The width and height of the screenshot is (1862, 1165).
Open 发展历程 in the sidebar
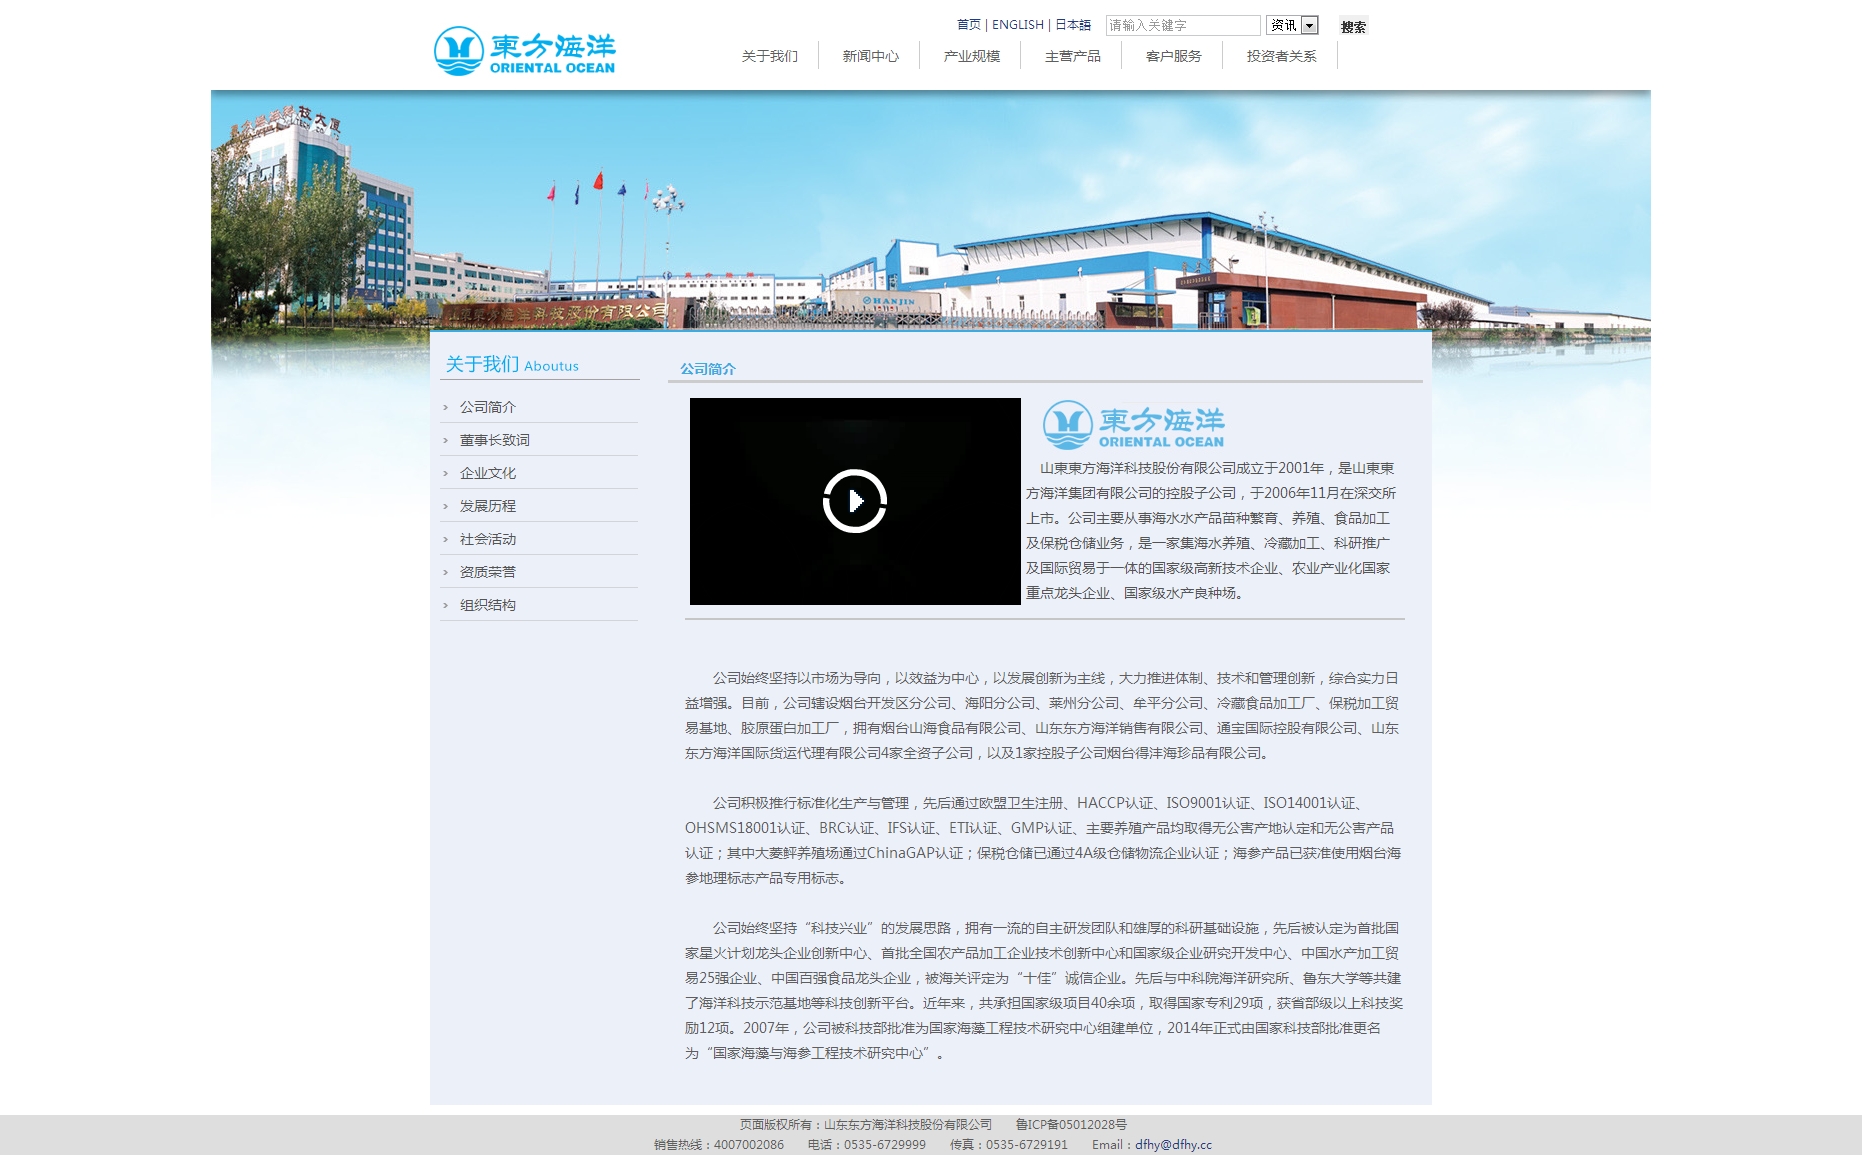(488, 506)
